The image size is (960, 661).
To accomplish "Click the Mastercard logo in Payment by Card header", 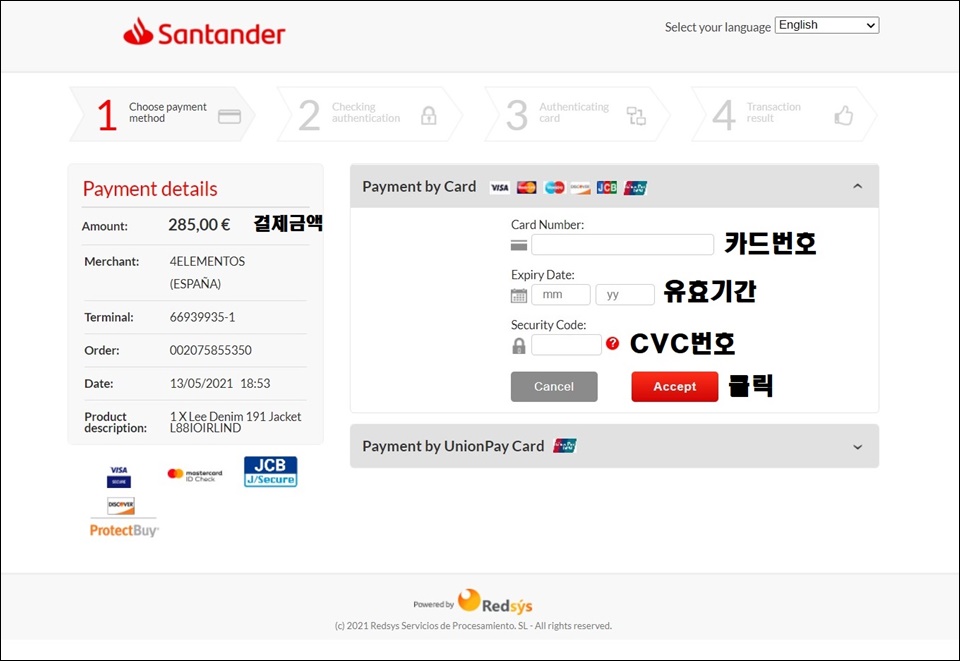I will 527,187.
